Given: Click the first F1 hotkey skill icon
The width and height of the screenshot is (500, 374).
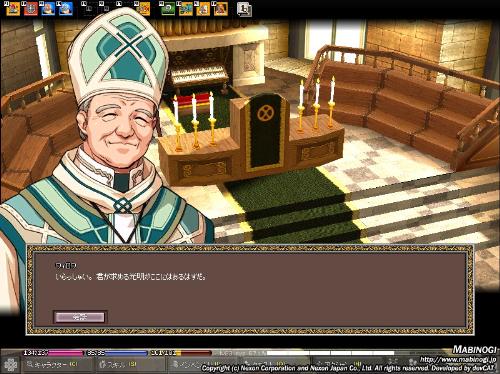Looking at the screenshot, I should [x=13, y=9].
